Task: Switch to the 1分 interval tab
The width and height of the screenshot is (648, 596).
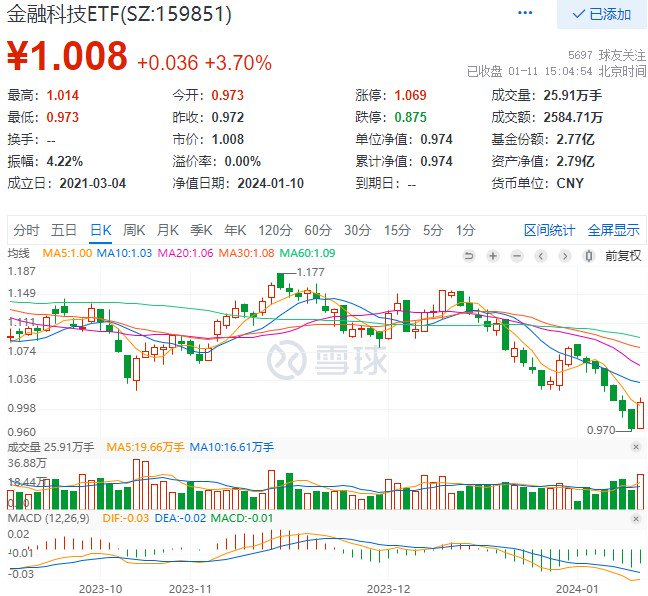Action: [x=465, y=230]
